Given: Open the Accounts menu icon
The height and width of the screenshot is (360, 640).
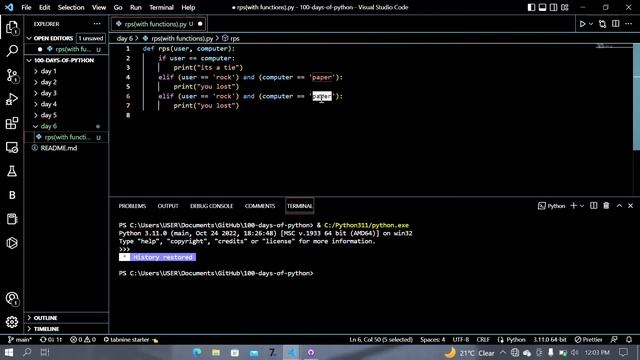Looking at the screenshot, I should pos(12,299).
